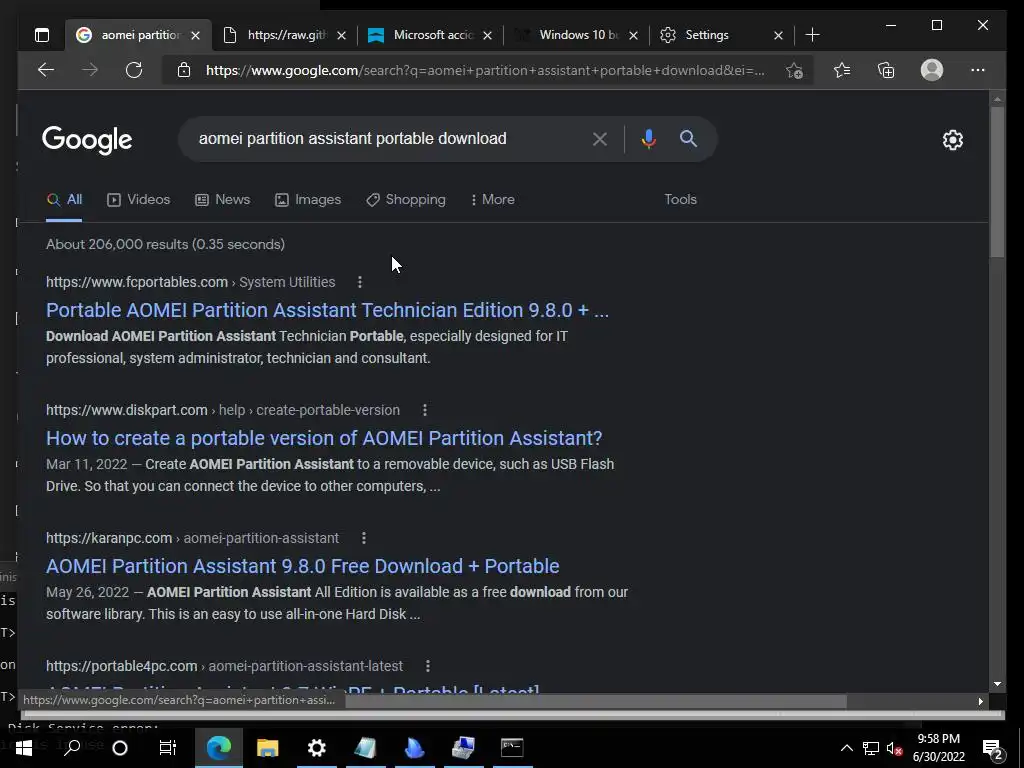Image resolution: width=1024 pixels, height=768 pixels.
Task: View site info via lock icon
Action: pyautogui.click(x=184, y=70)
